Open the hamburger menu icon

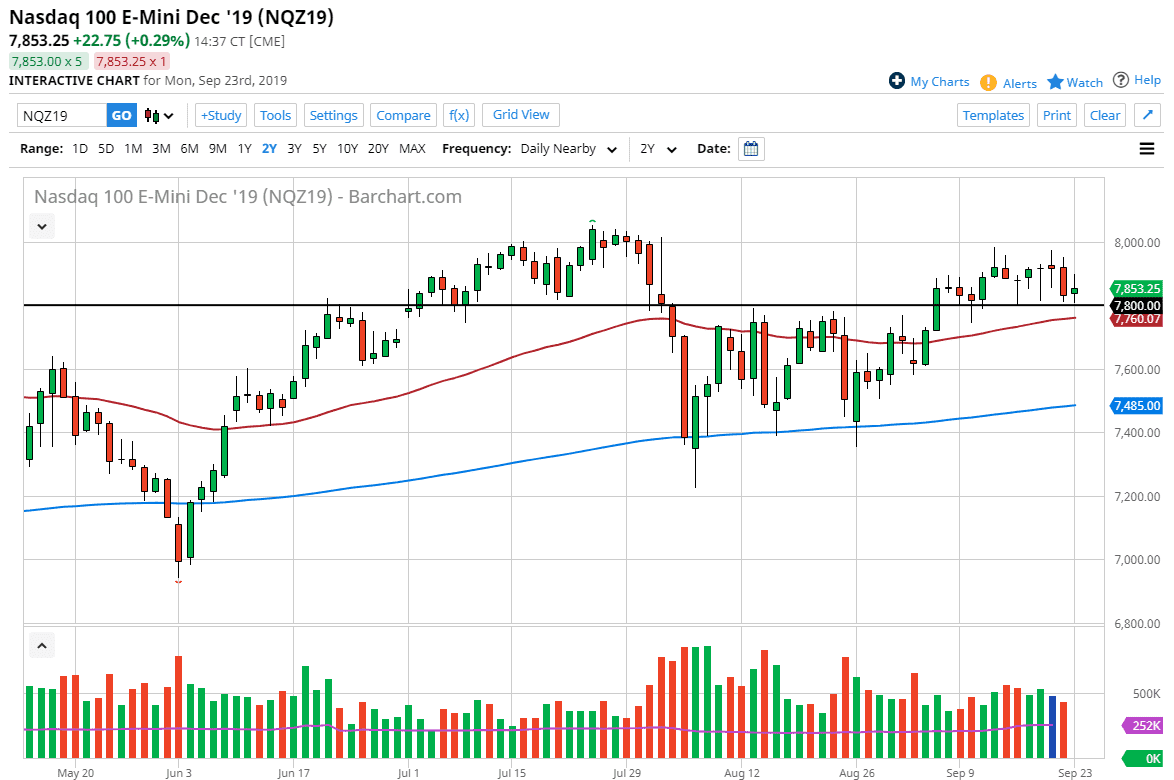[1147, 149]
